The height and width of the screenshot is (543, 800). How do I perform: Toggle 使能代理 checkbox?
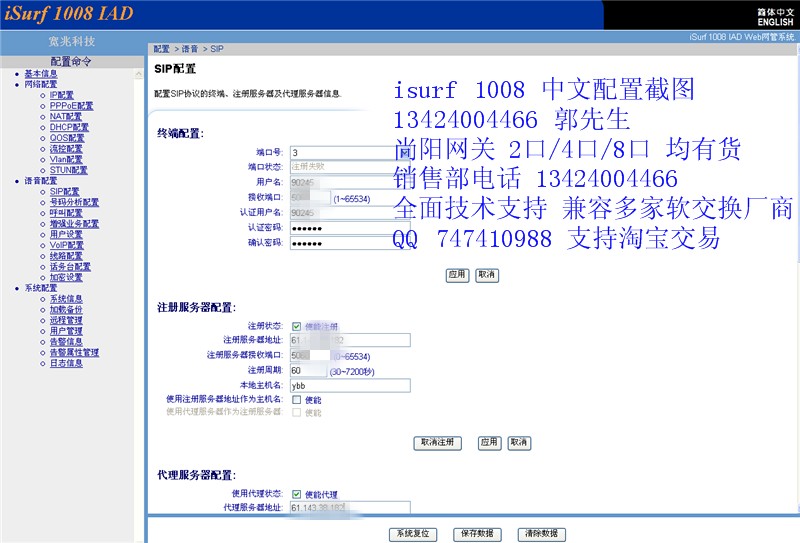point(296,494)
